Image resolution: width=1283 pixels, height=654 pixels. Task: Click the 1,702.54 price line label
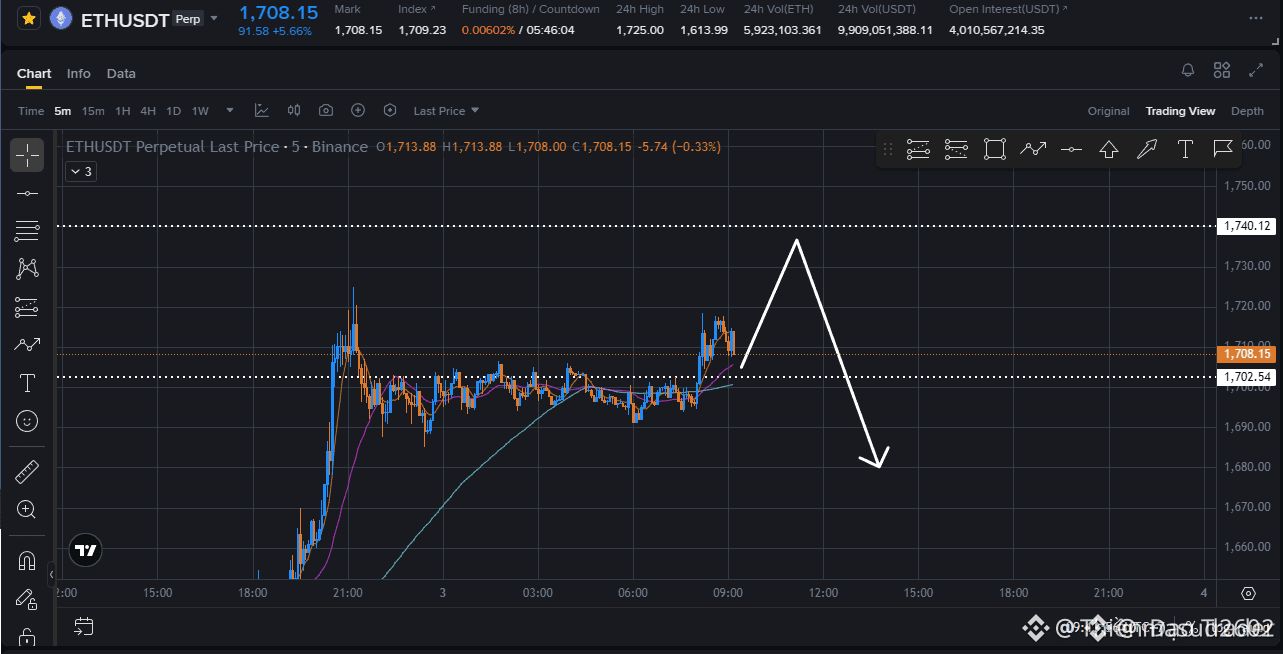tap(1246, 377)
